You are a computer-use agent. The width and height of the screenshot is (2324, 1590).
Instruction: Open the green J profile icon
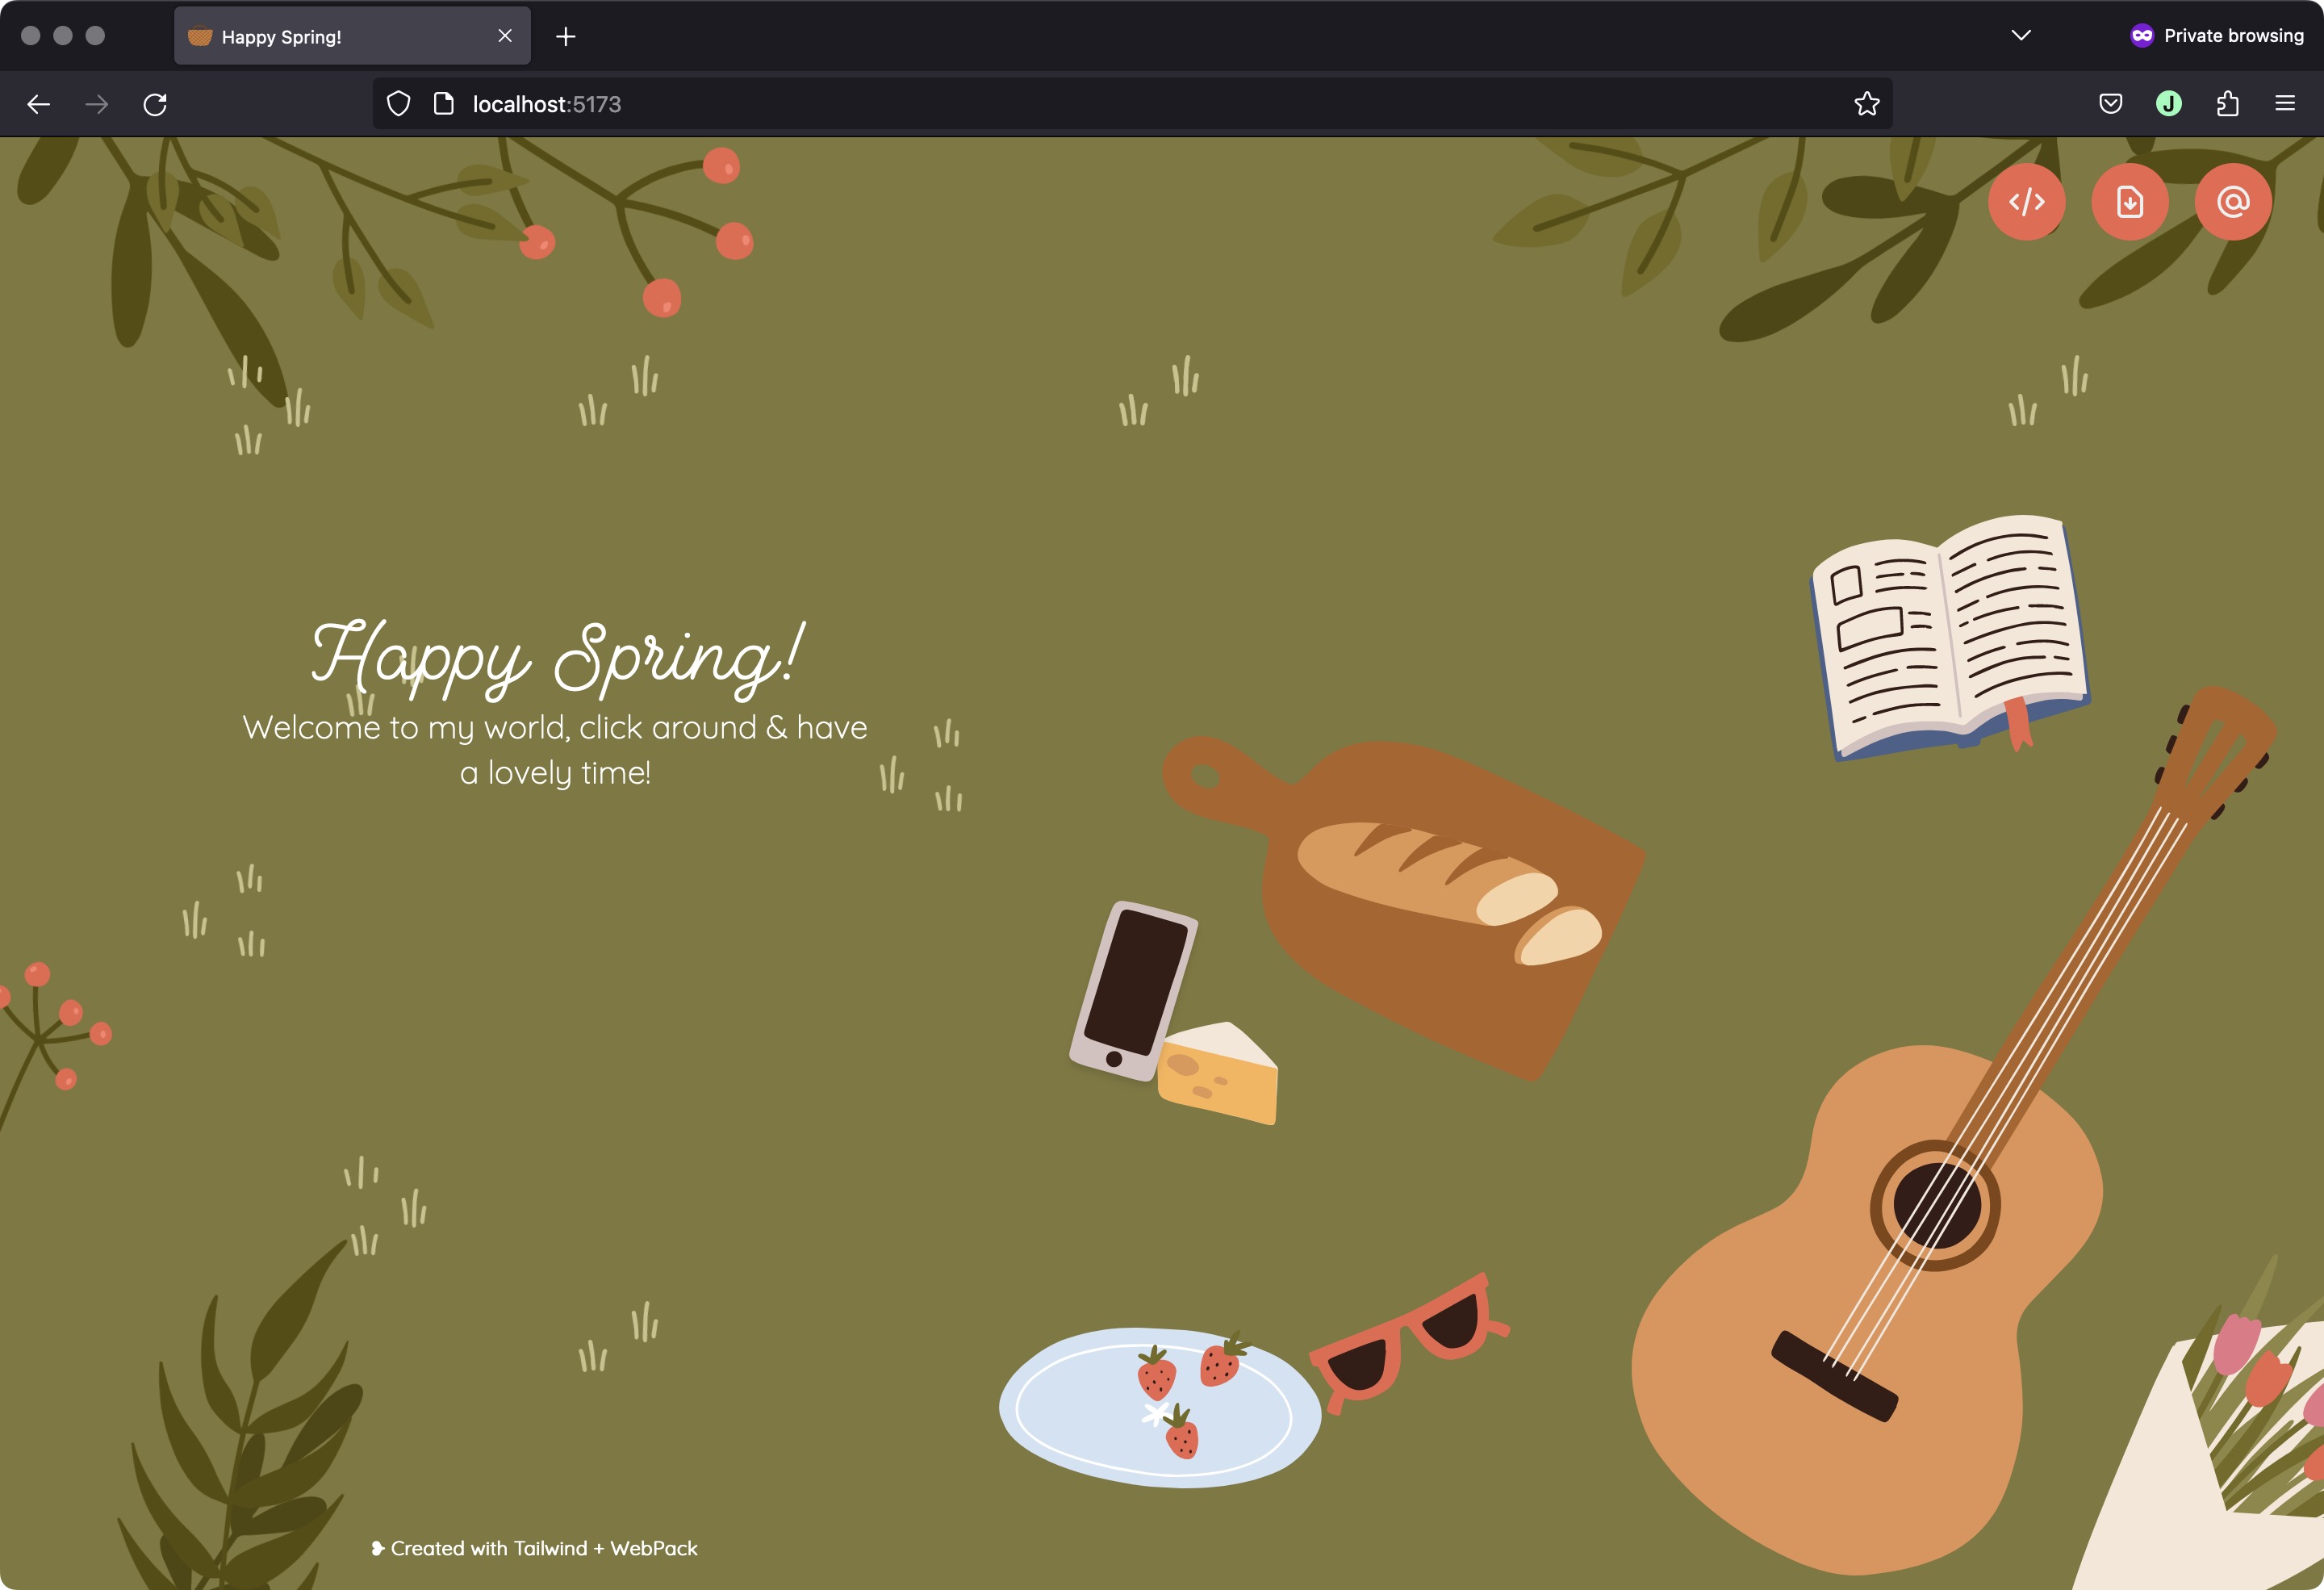pyautogui.click(x=2168, y=104)
